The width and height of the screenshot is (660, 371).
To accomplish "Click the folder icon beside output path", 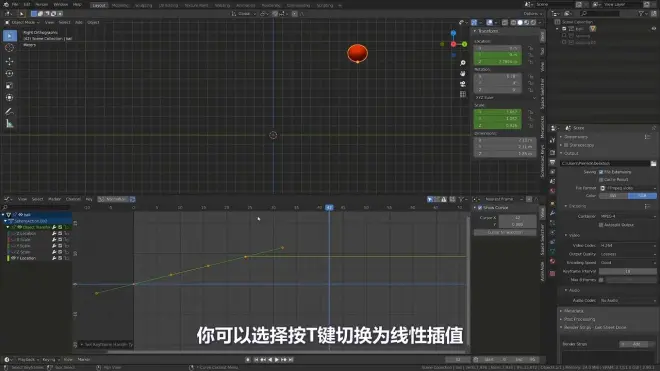I will tap(653, 163).
